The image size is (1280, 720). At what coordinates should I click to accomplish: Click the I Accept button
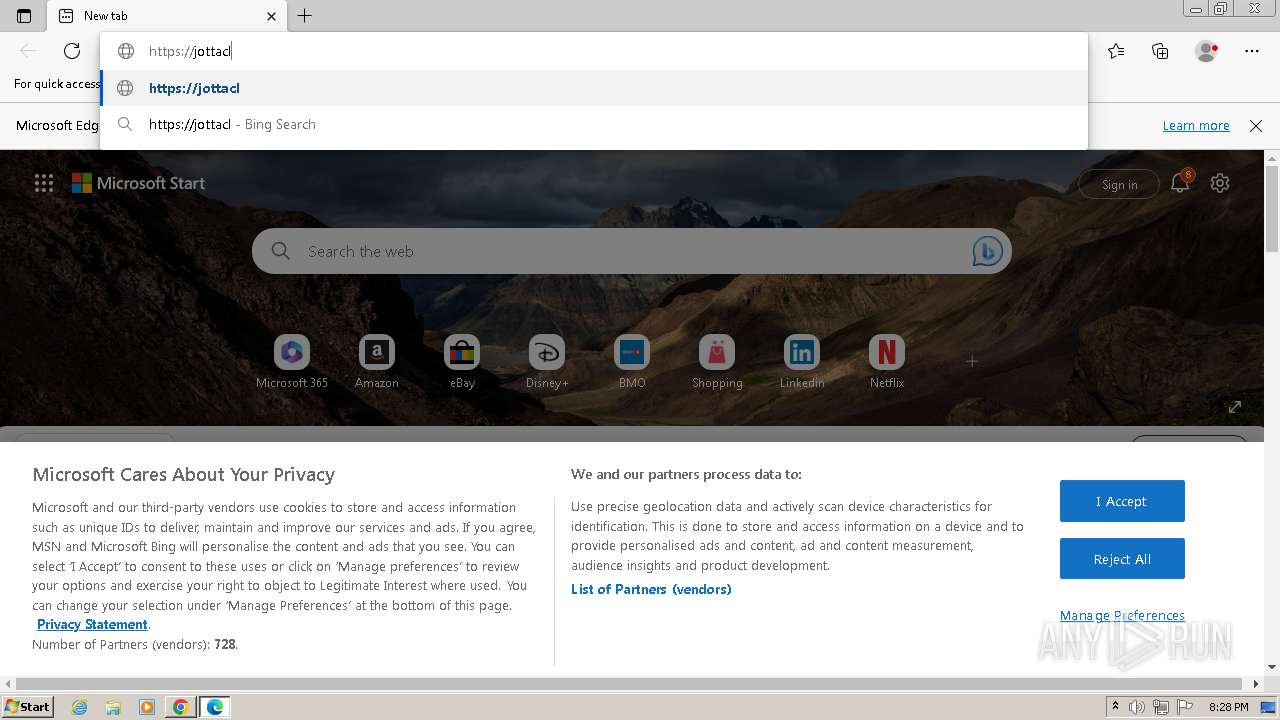(x=1122, y=501)
